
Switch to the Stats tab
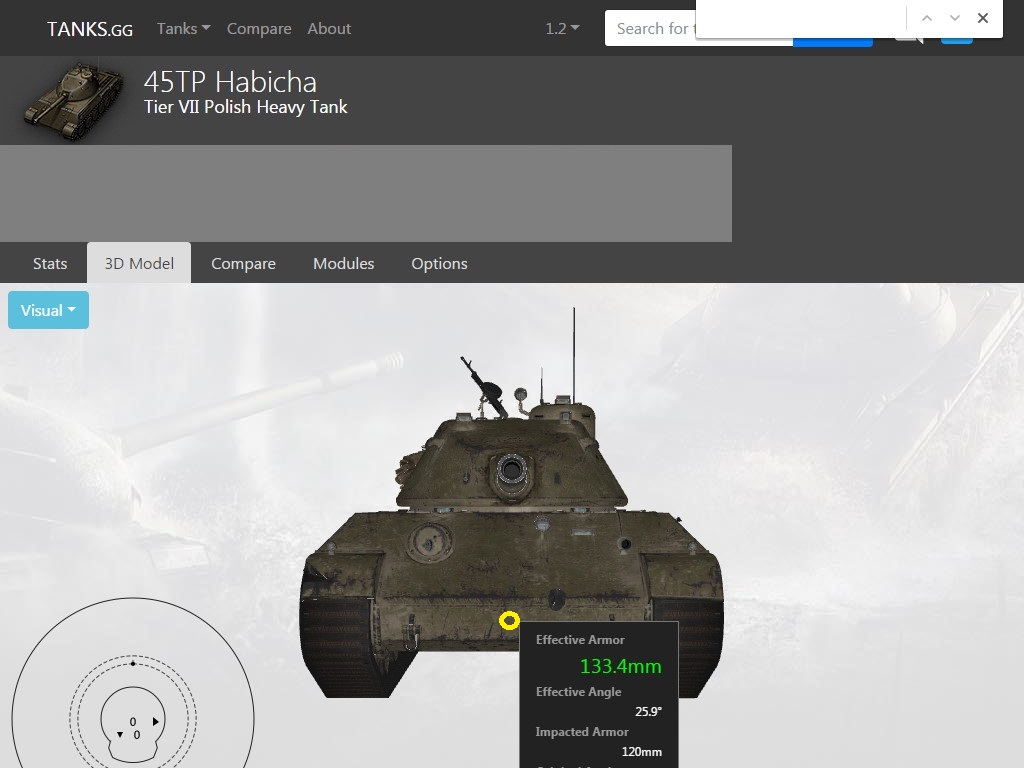pyautogui.click(x=50, y=263)
